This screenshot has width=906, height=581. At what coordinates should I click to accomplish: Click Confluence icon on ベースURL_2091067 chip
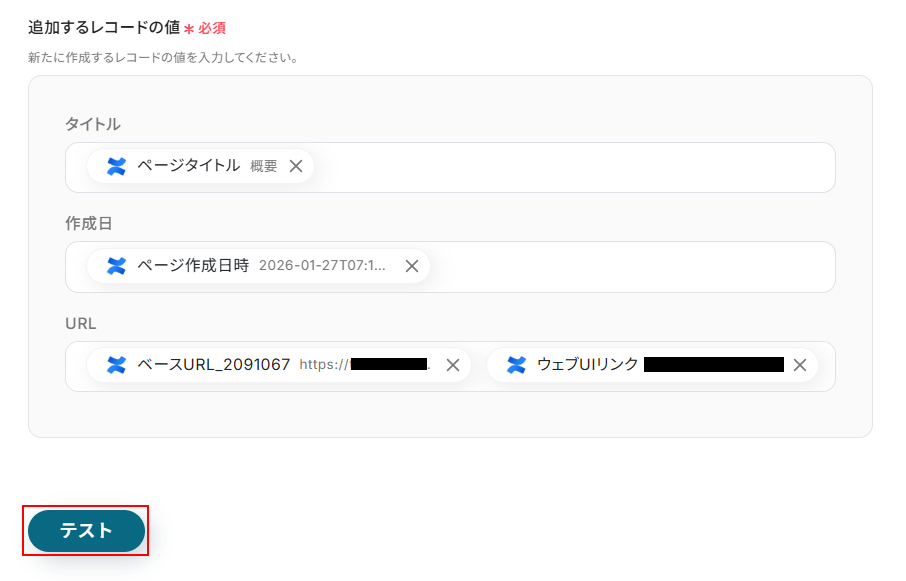point(116,365)
